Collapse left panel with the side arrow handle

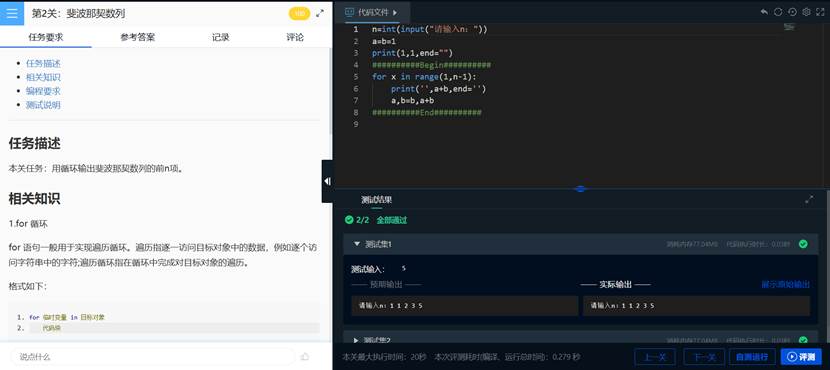coord(327,181)
